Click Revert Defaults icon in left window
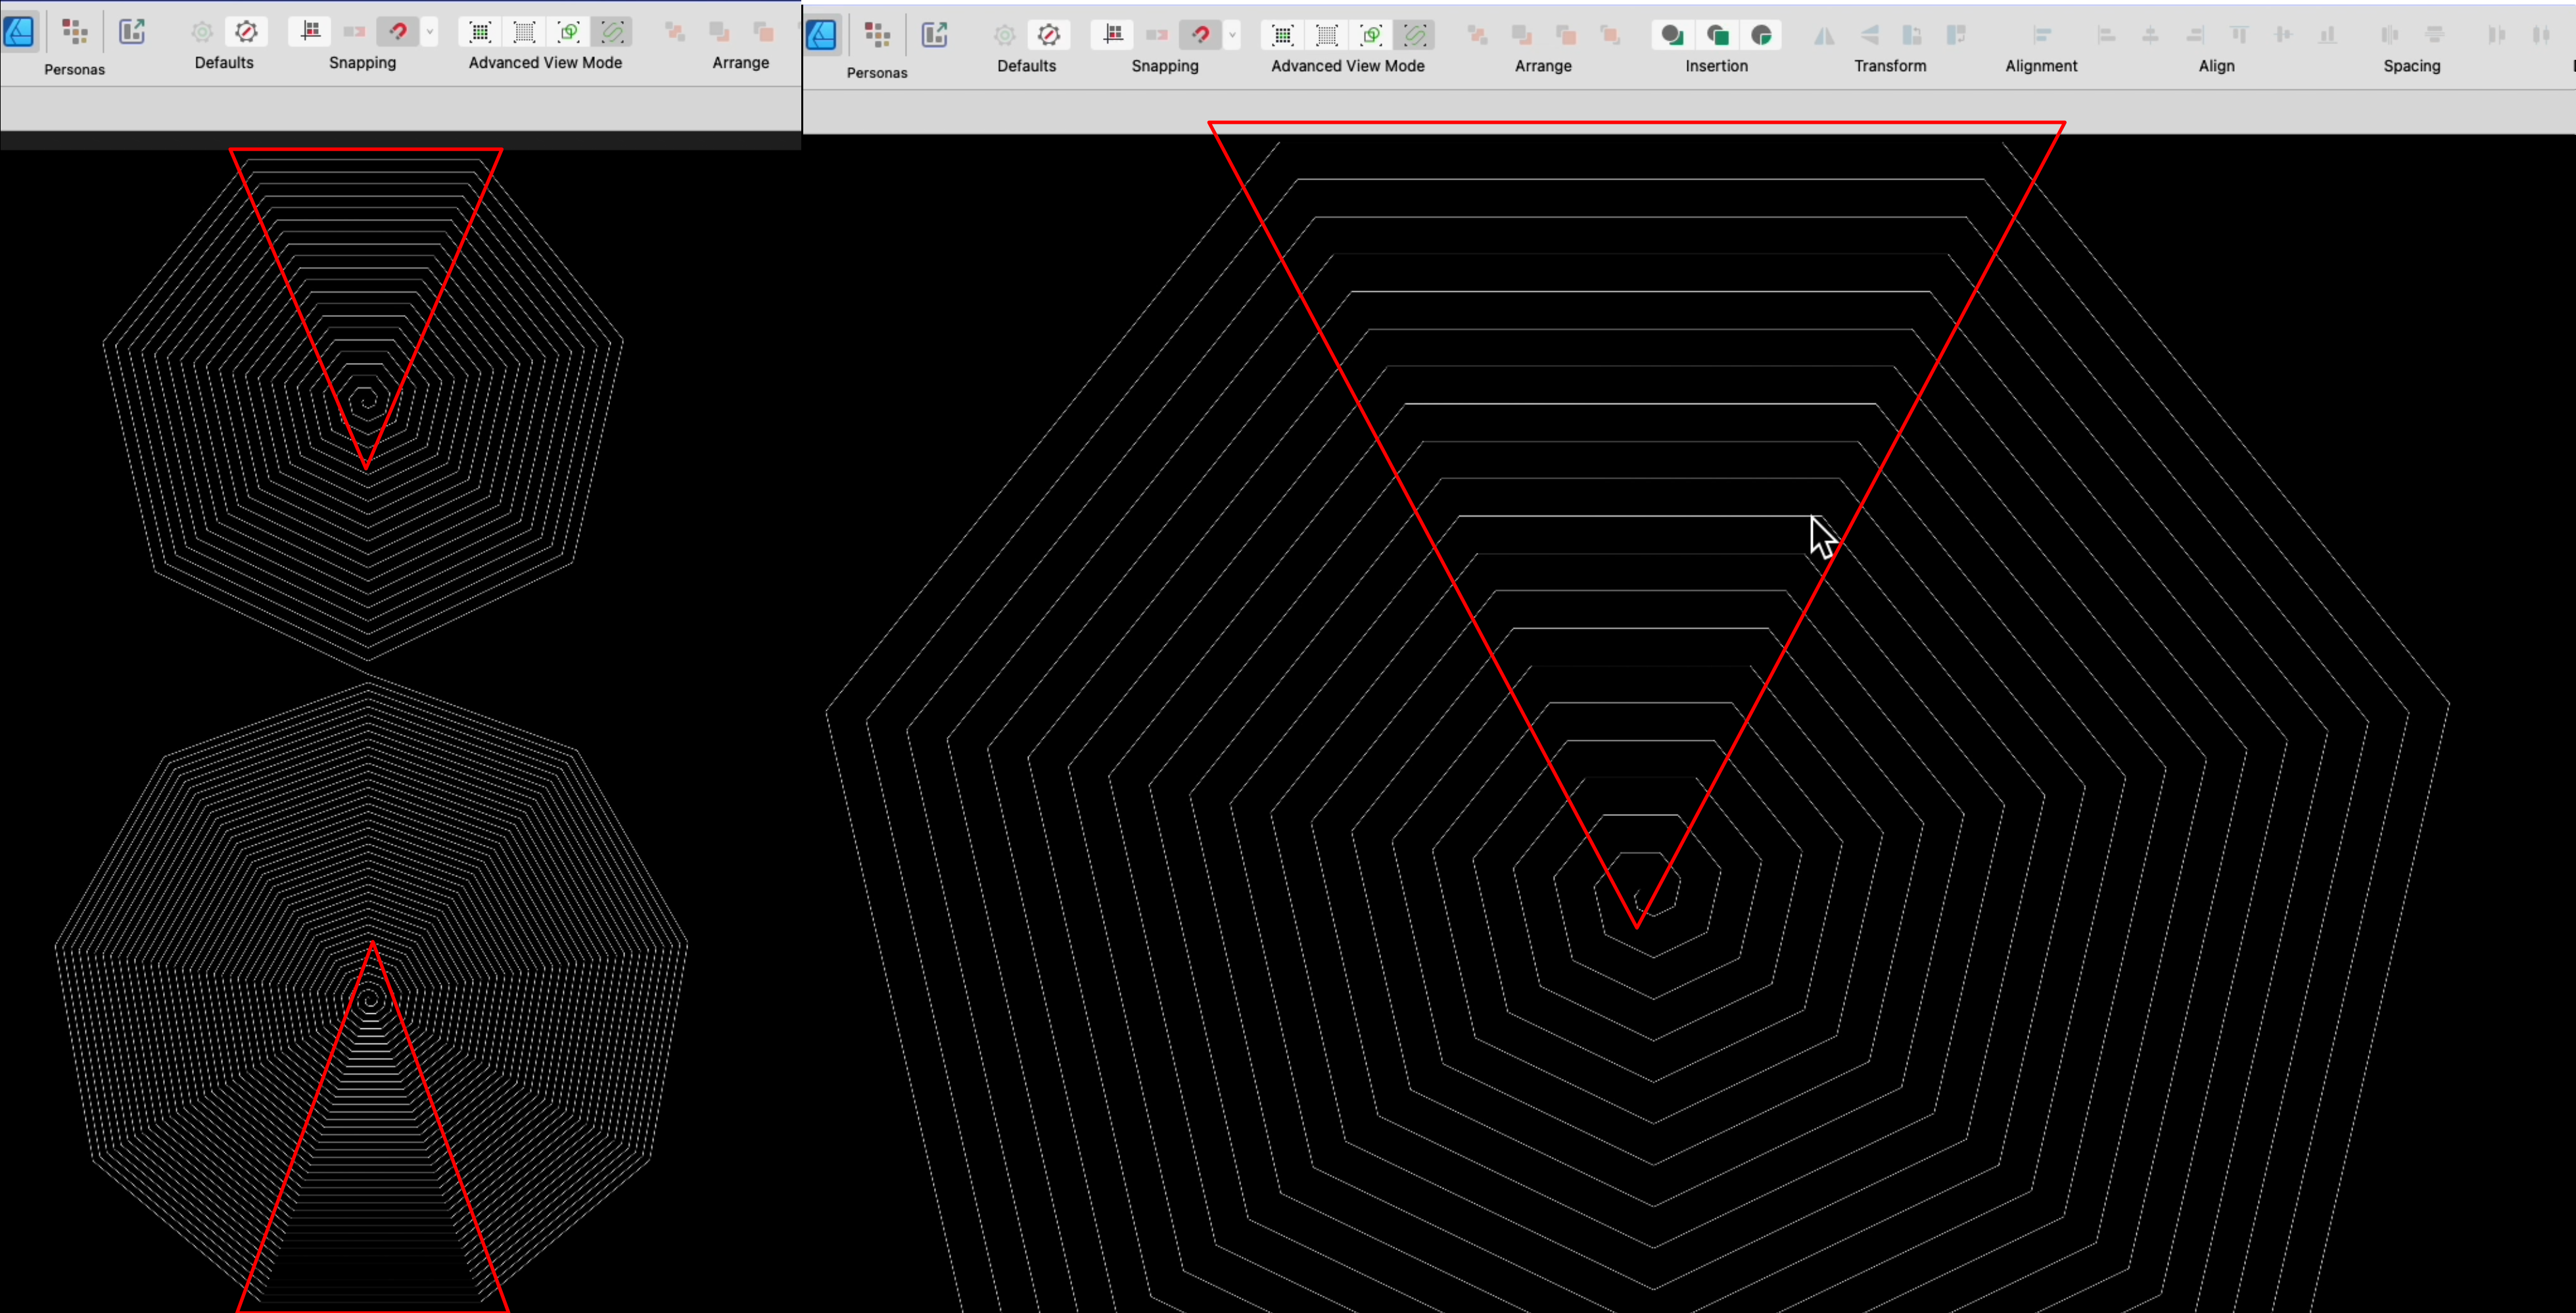The width and height of the screenshot is (2576, 1313). coord(246,32)
